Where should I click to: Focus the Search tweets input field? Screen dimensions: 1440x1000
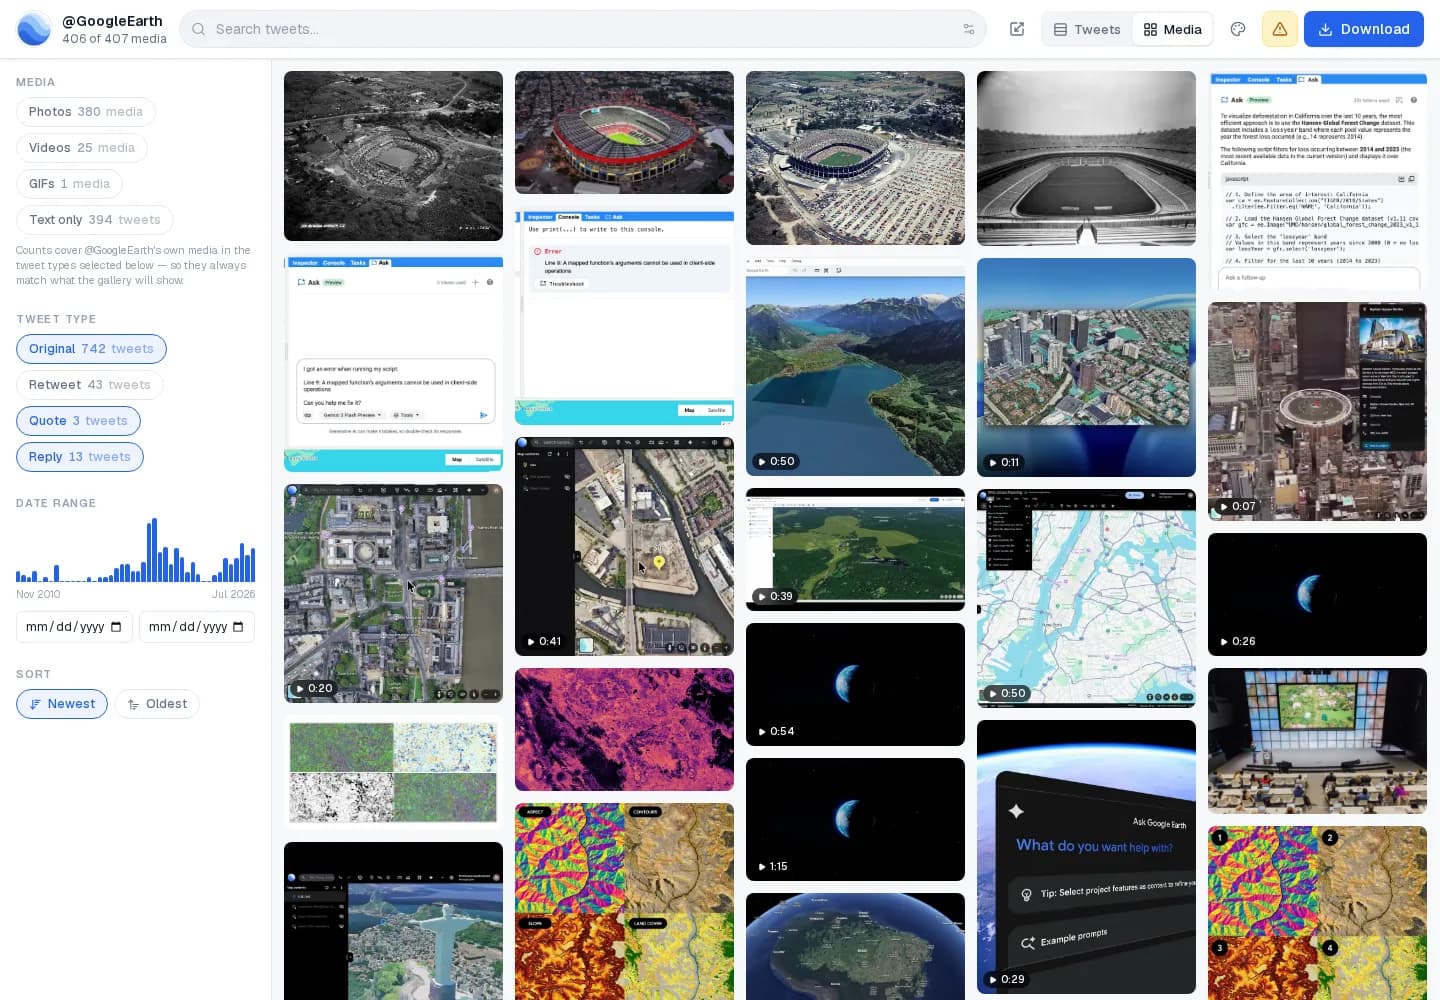click(x=583, y=29)
